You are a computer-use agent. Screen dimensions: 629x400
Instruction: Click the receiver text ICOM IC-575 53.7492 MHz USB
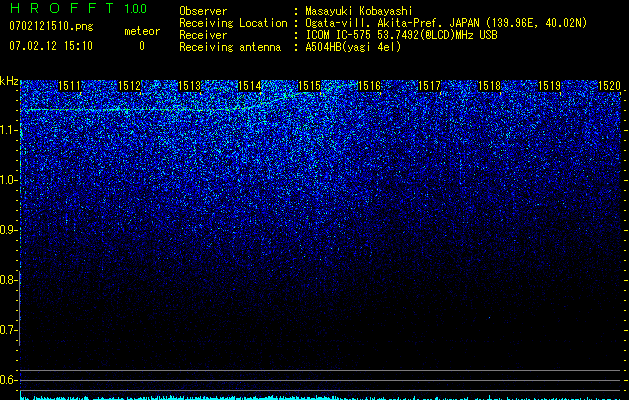[x=401, y=35]
